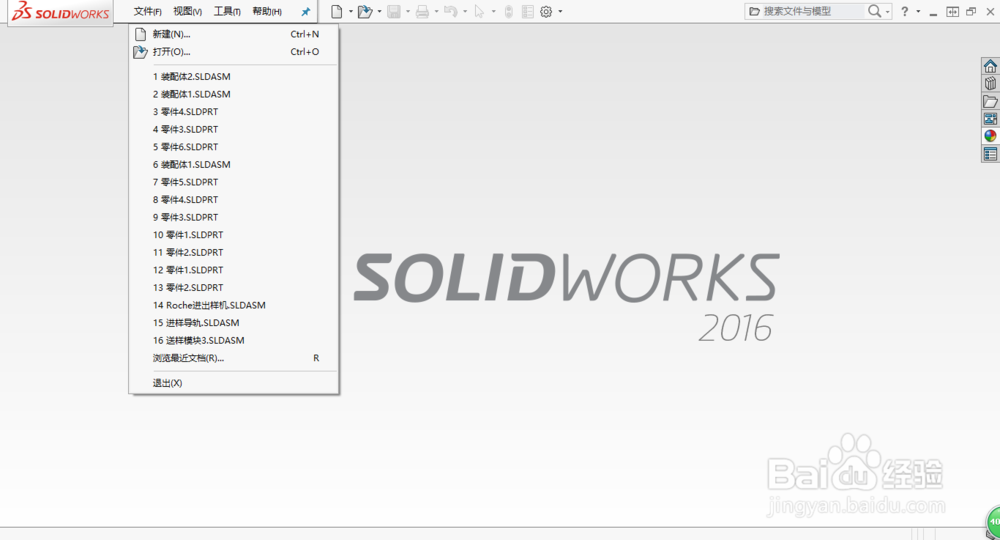Click the green circular badge at bottom right

[993, 522]
